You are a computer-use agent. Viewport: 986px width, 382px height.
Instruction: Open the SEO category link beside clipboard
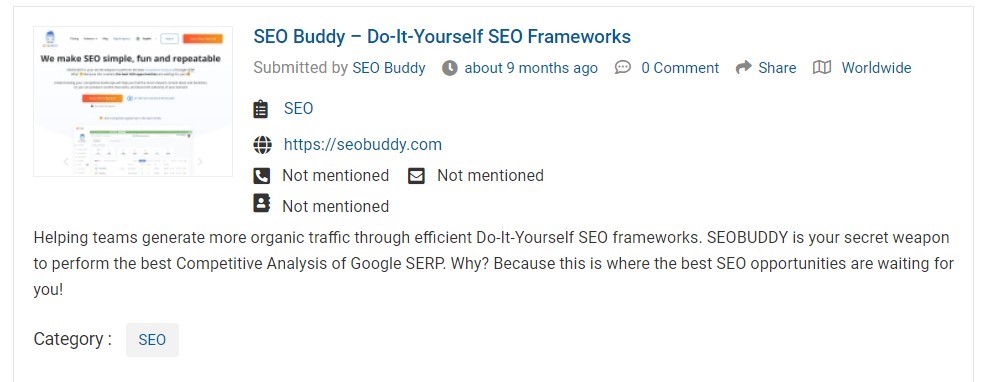click(x=298, y=108)
